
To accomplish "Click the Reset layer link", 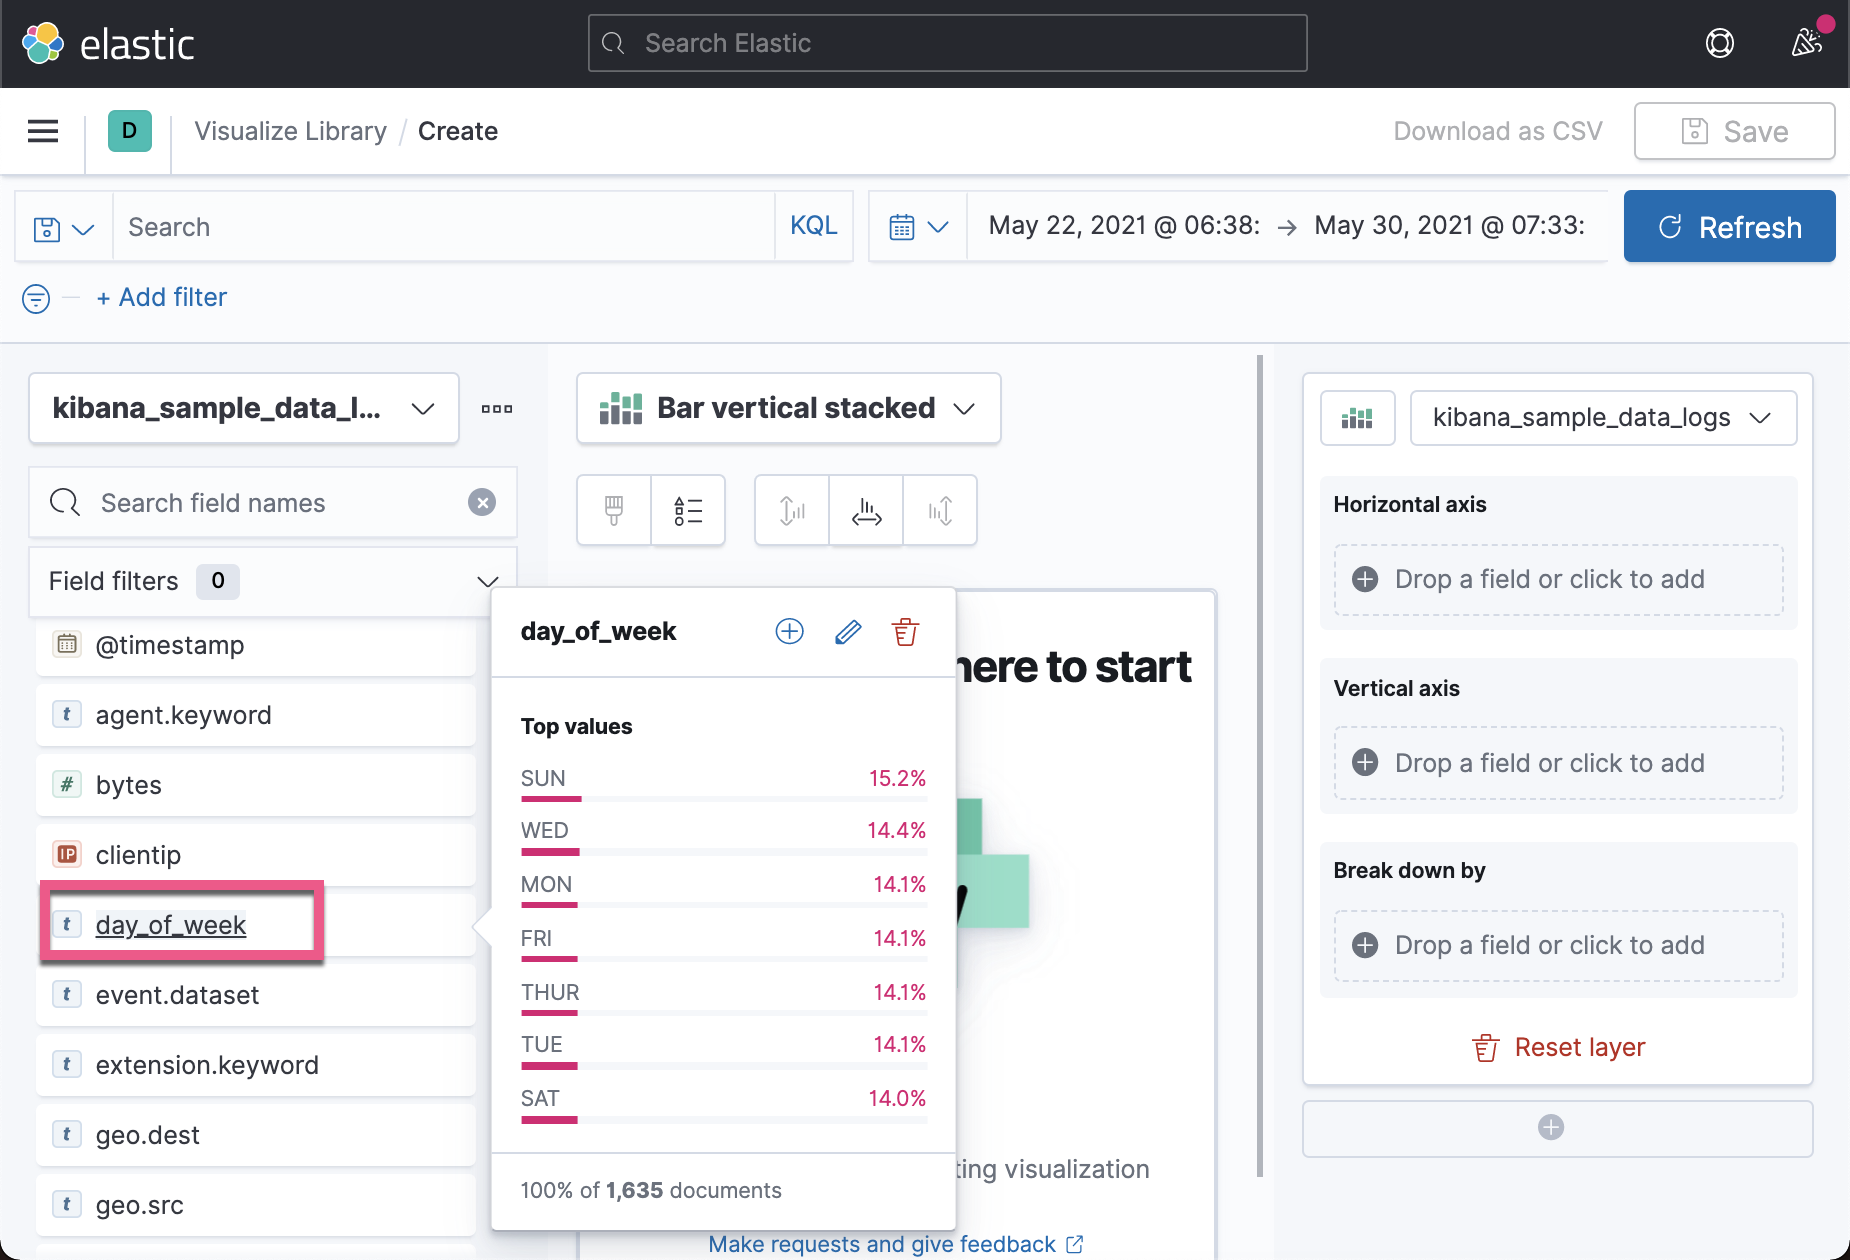I will point(1557,1047).
